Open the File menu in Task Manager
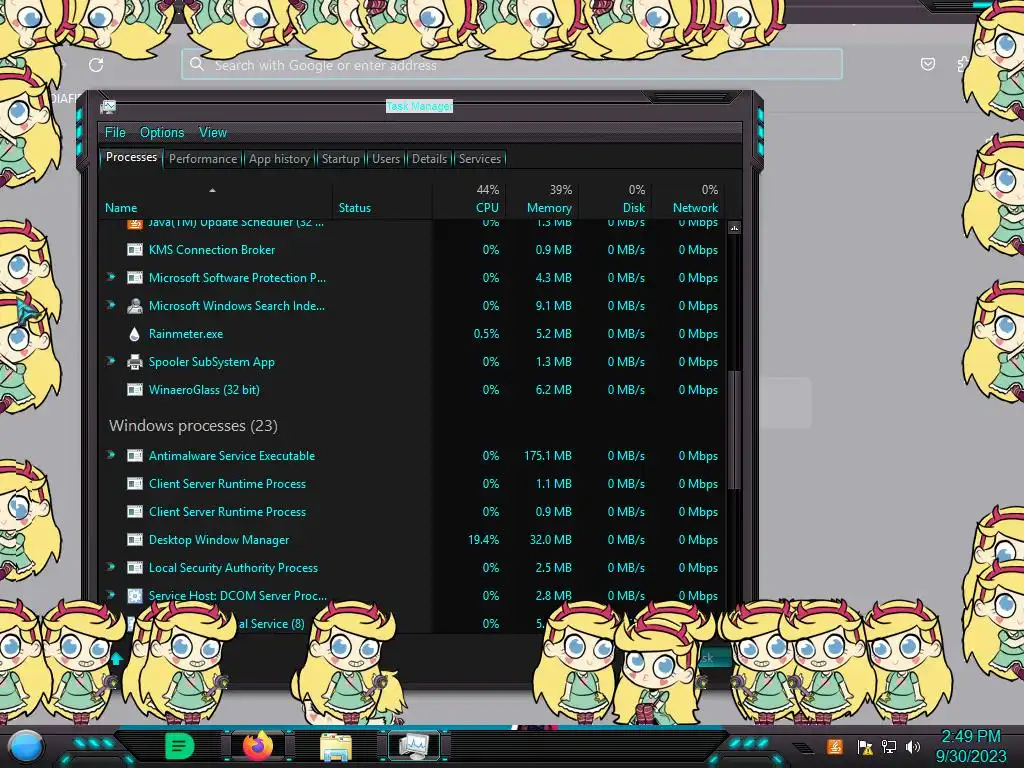Screen dimensions: 1024x768 pos(115,133)
